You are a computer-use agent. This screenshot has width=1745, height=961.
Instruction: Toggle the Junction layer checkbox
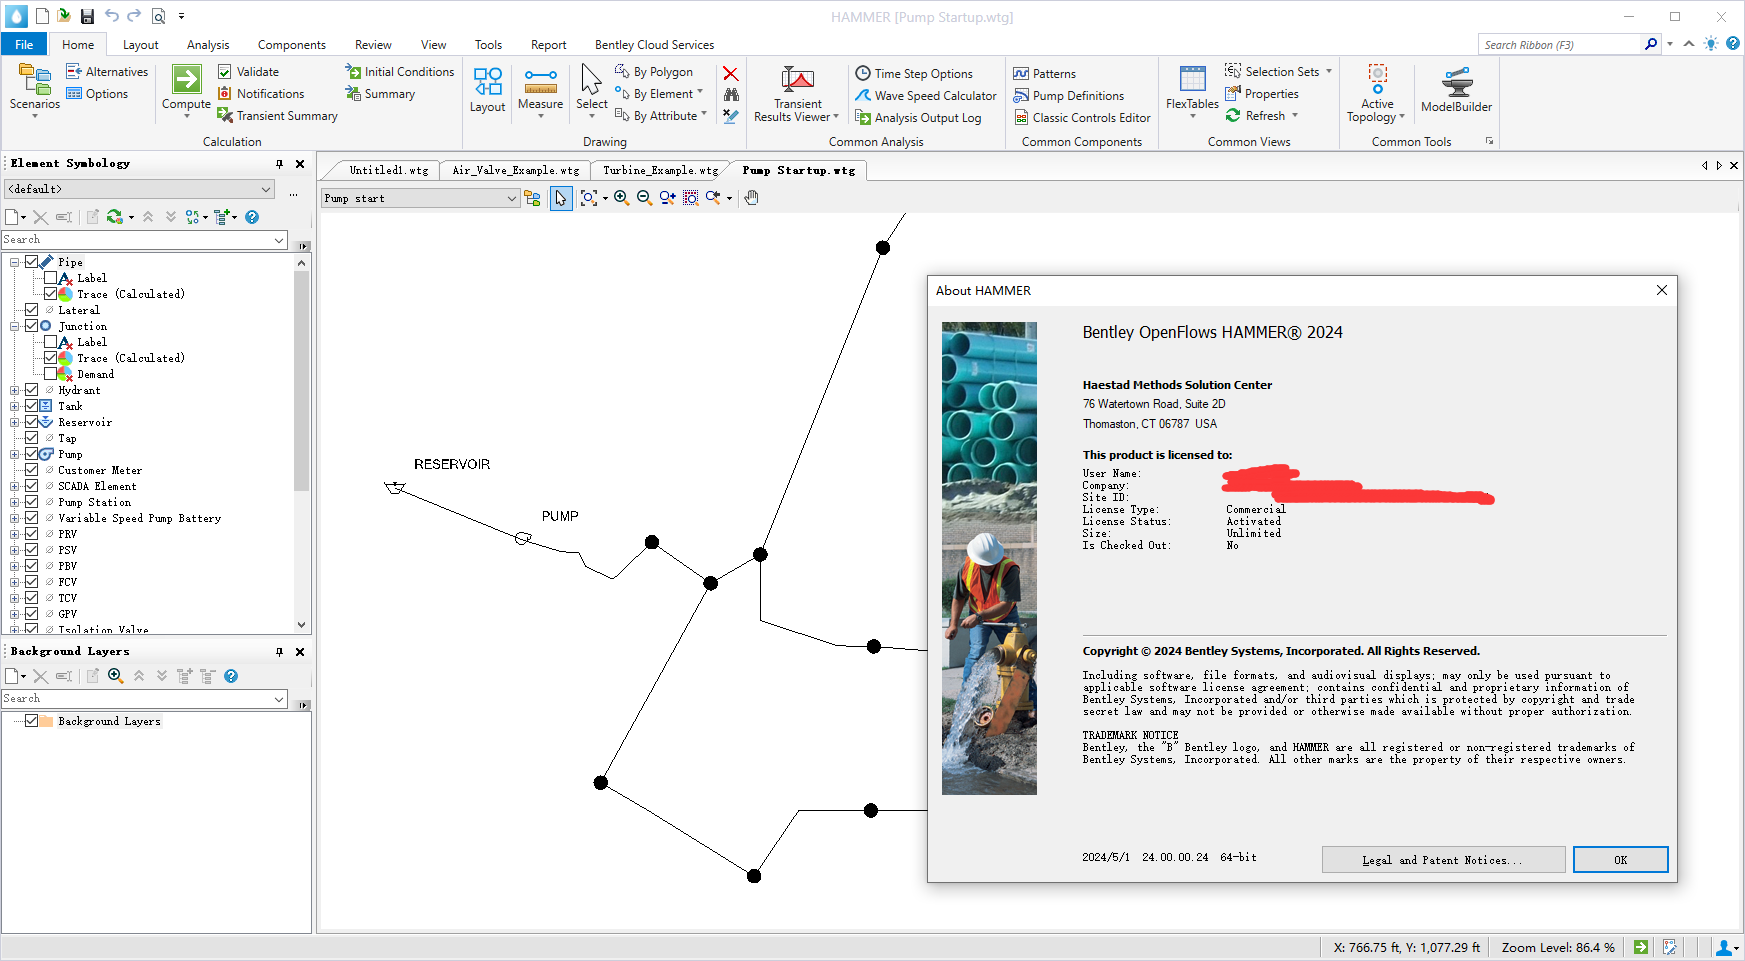pyautogui.click(x=31, y=326)
